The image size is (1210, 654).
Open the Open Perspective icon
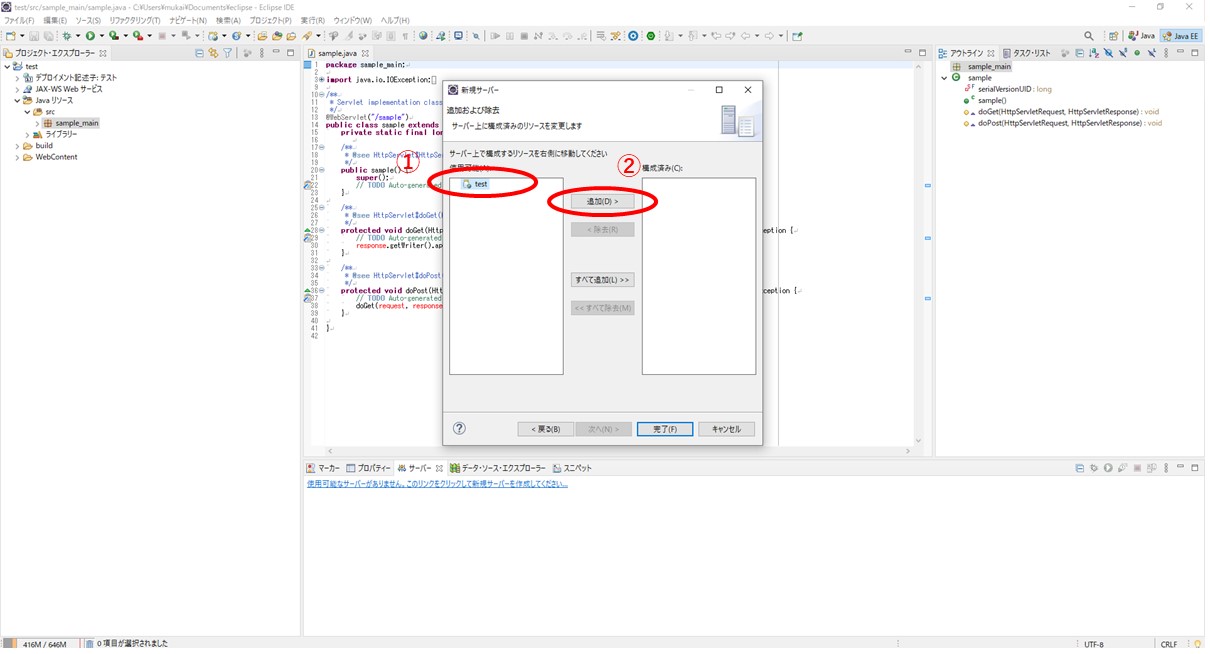1114,36
